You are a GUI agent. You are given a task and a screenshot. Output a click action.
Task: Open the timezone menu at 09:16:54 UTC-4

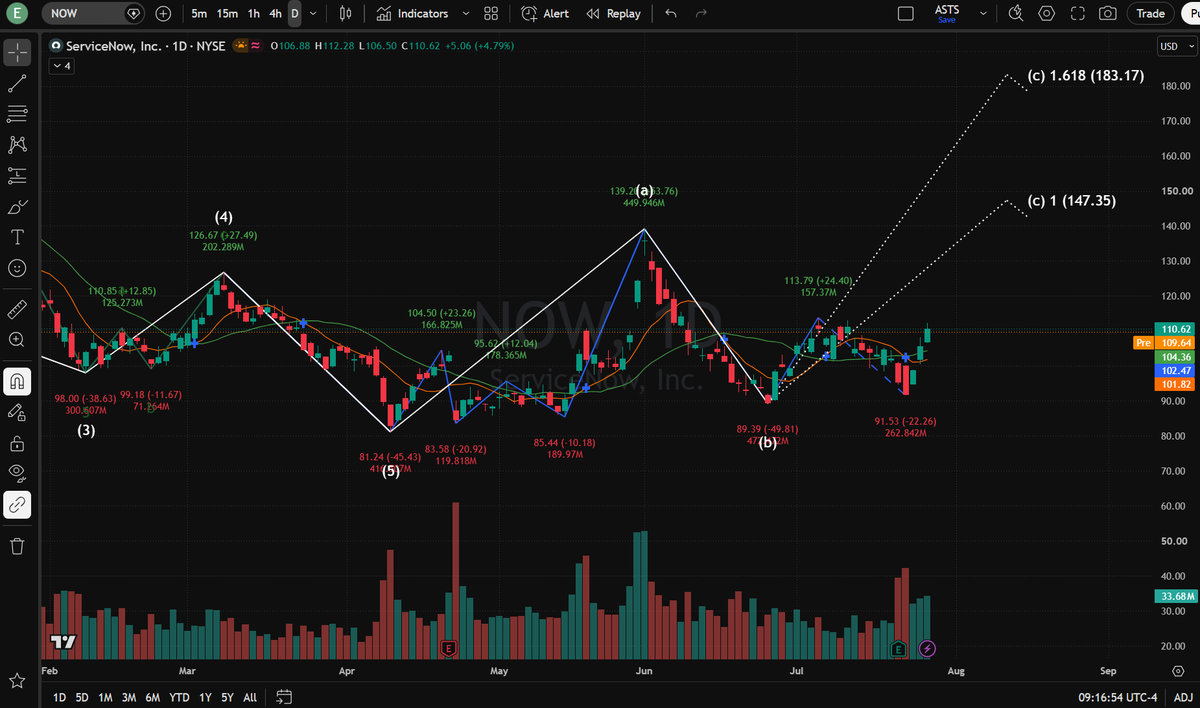[x=1117, y=697]
